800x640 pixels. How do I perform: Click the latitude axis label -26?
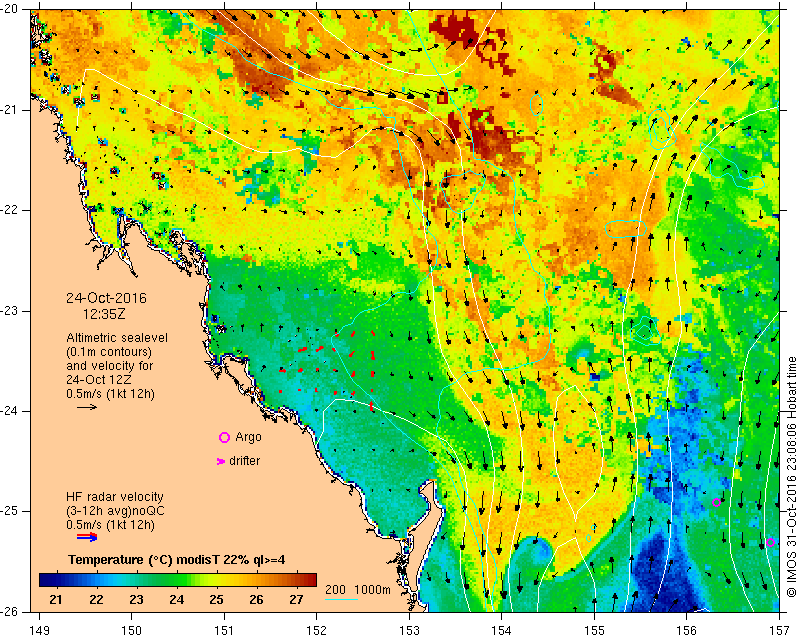pyautogui.click(x=9, y=612)
